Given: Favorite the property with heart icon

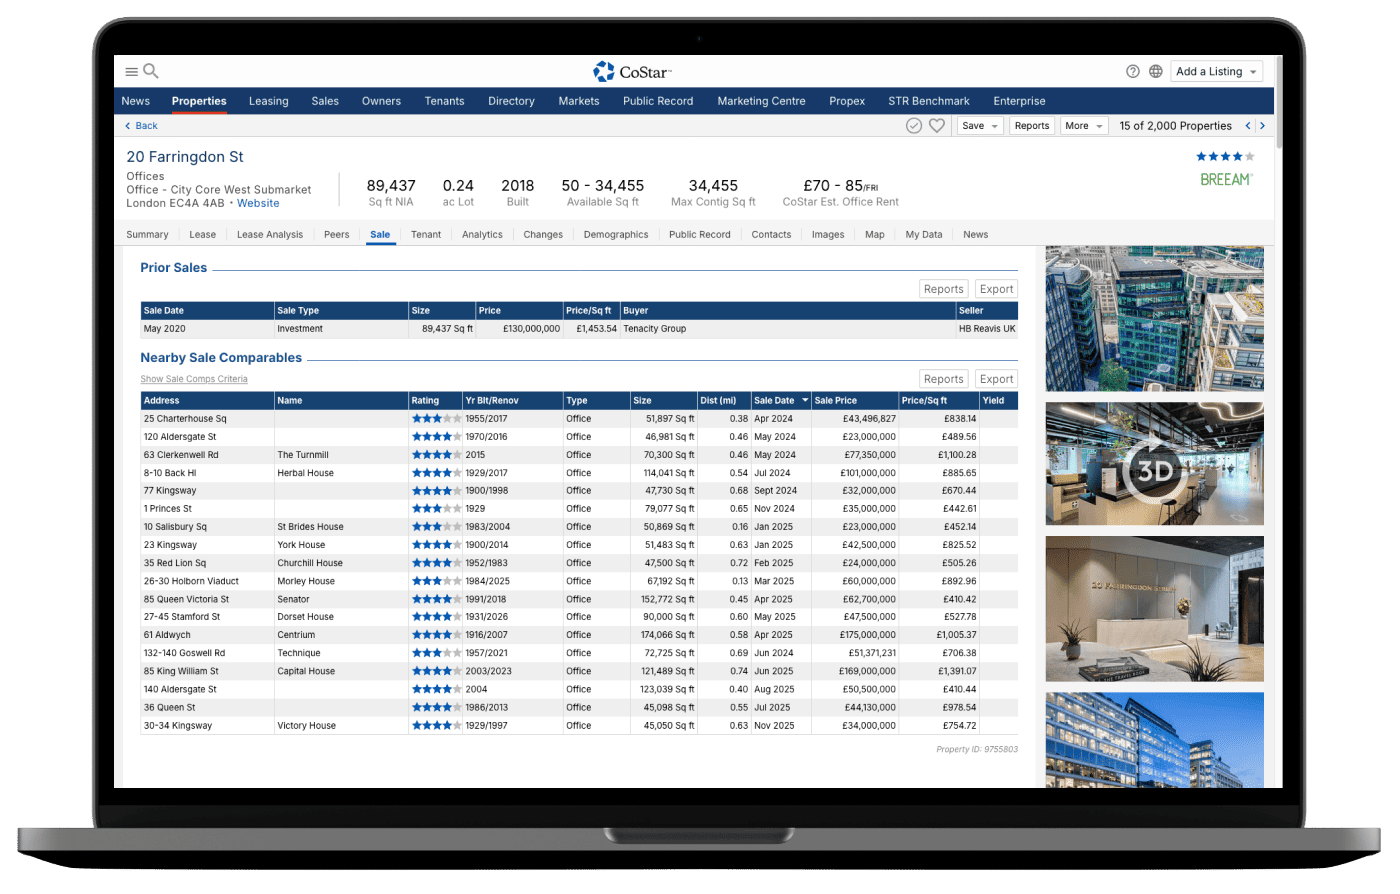Looking at the screenshot, I should 937,126.
